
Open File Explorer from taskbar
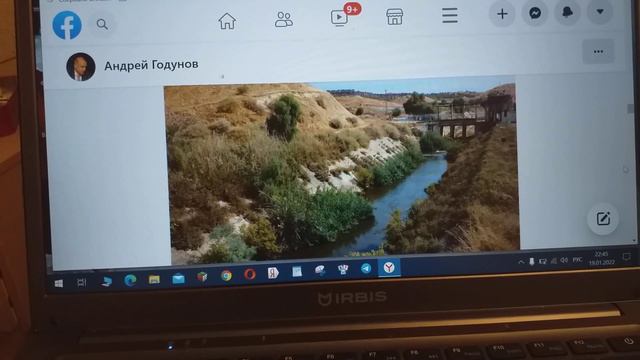click(154, 280)
